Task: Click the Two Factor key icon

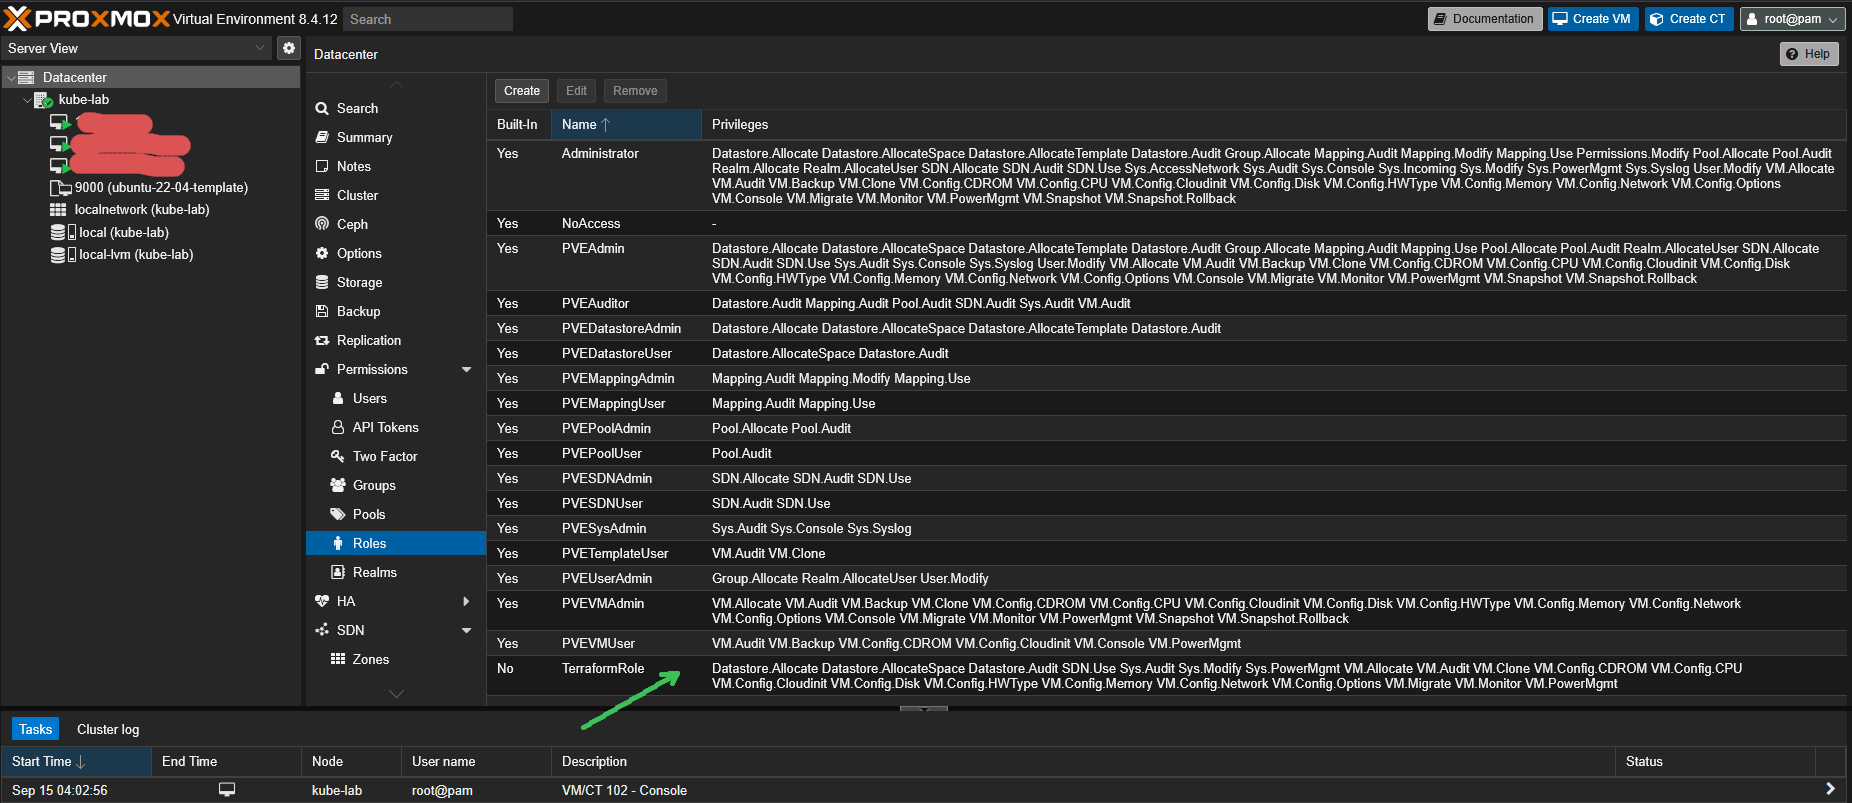Action: pyautogui.click(x=338, y=456)
